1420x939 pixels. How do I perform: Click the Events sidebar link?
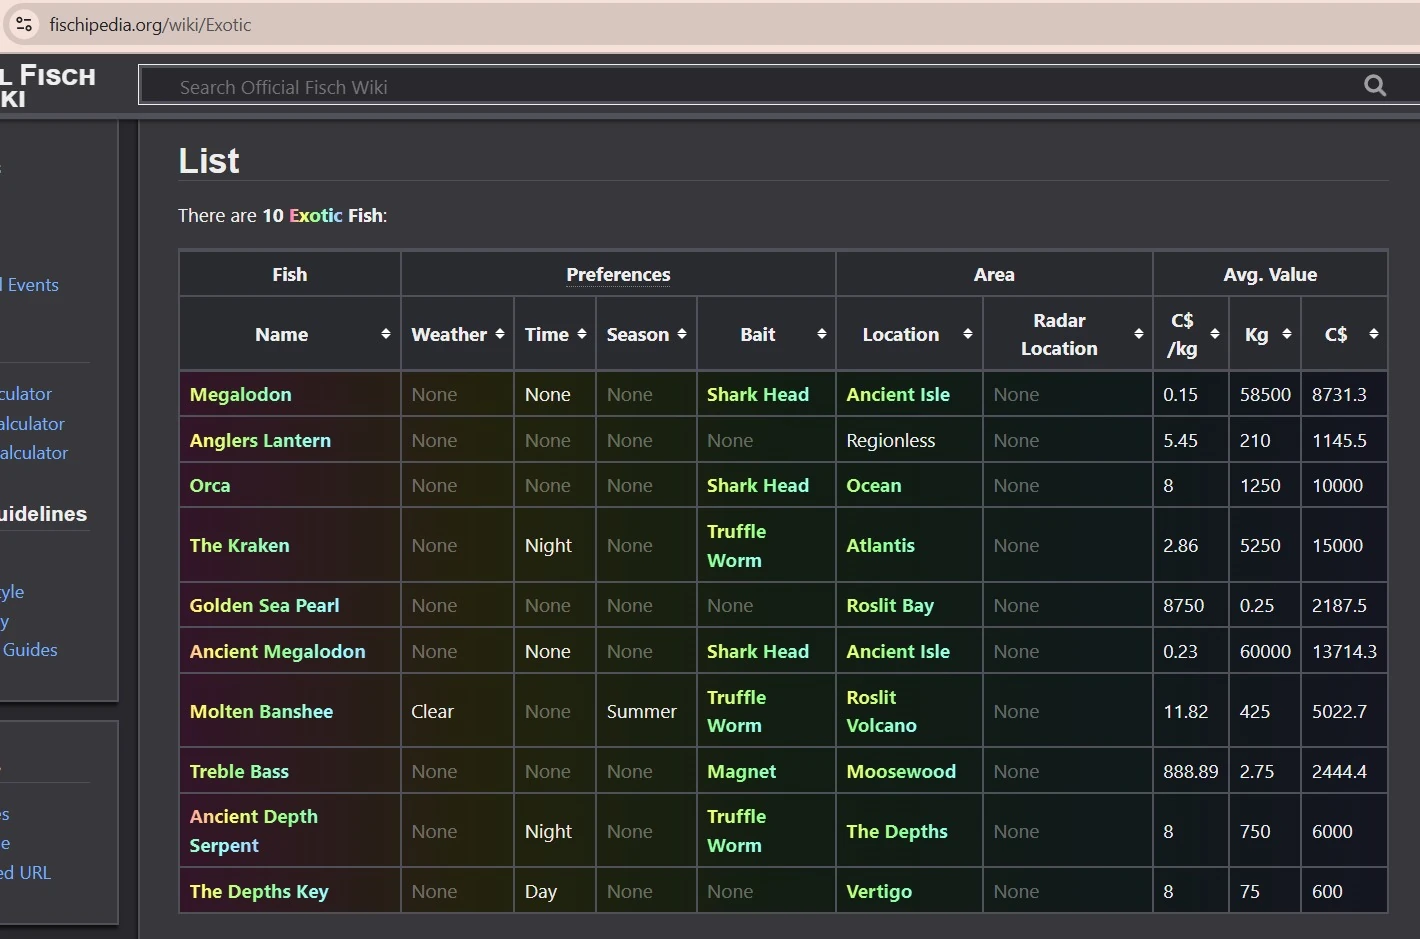33,285
